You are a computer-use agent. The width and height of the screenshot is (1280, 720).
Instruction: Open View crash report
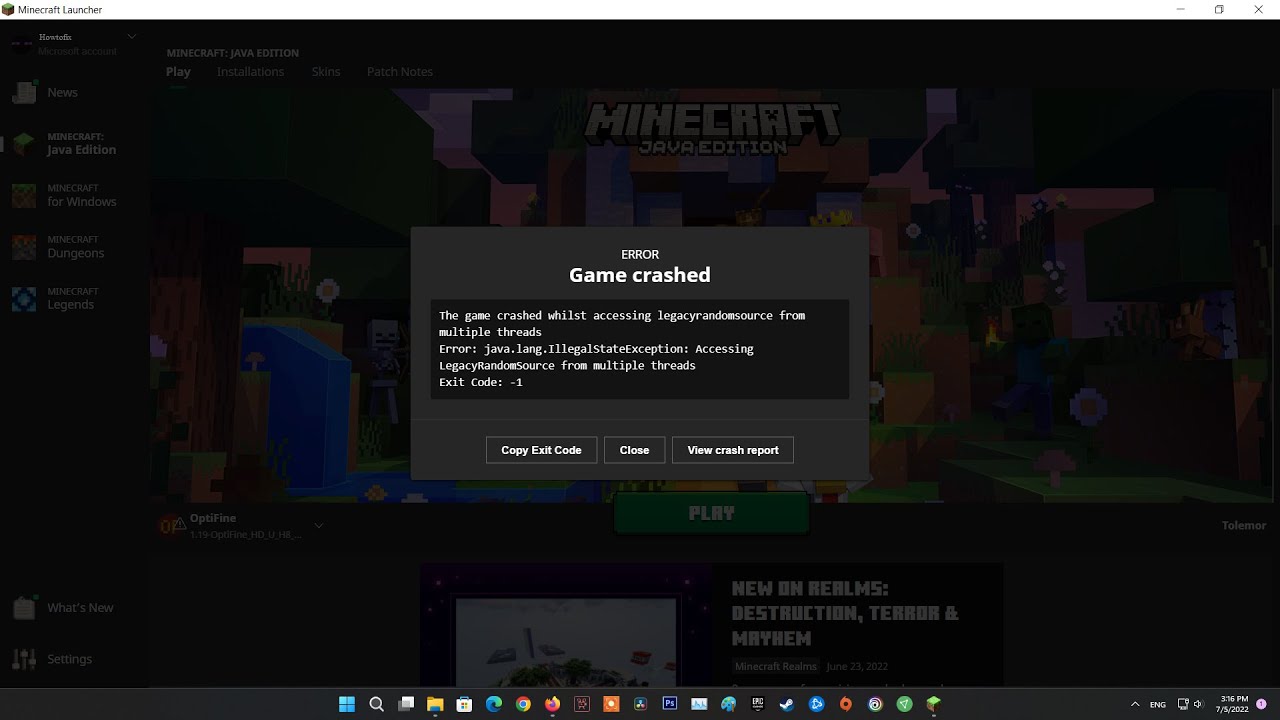point(733,450)
